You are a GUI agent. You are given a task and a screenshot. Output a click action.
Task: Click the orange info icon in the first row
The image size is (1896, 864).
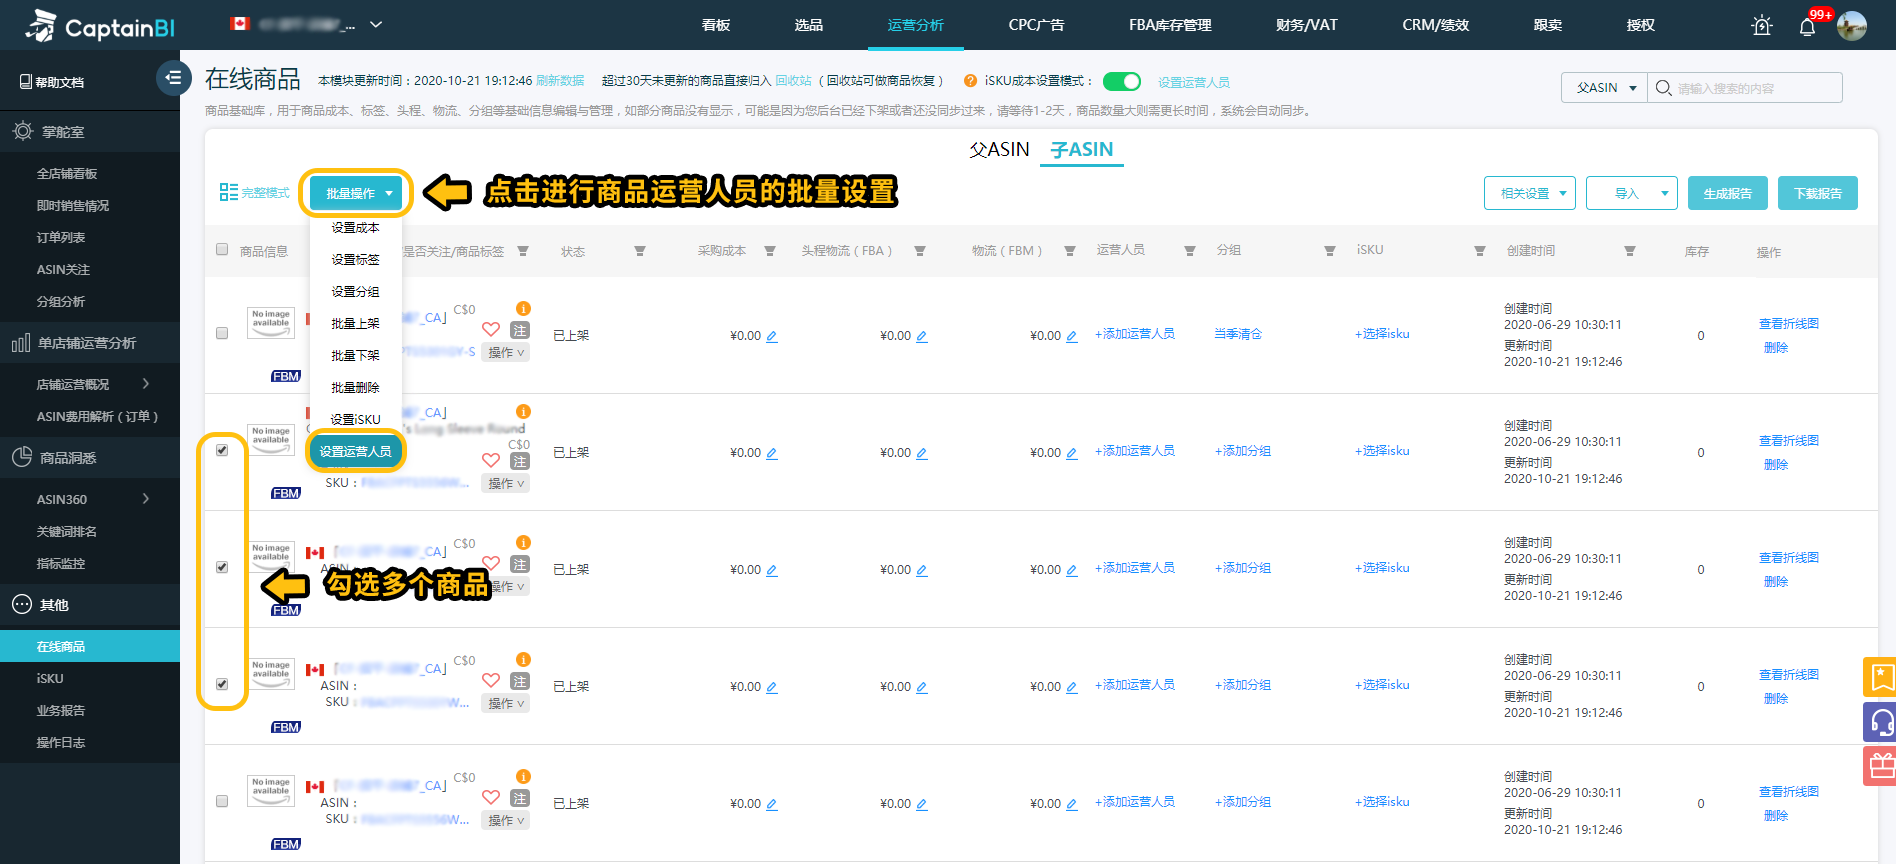pyautogui.click(x=523, y=308)
